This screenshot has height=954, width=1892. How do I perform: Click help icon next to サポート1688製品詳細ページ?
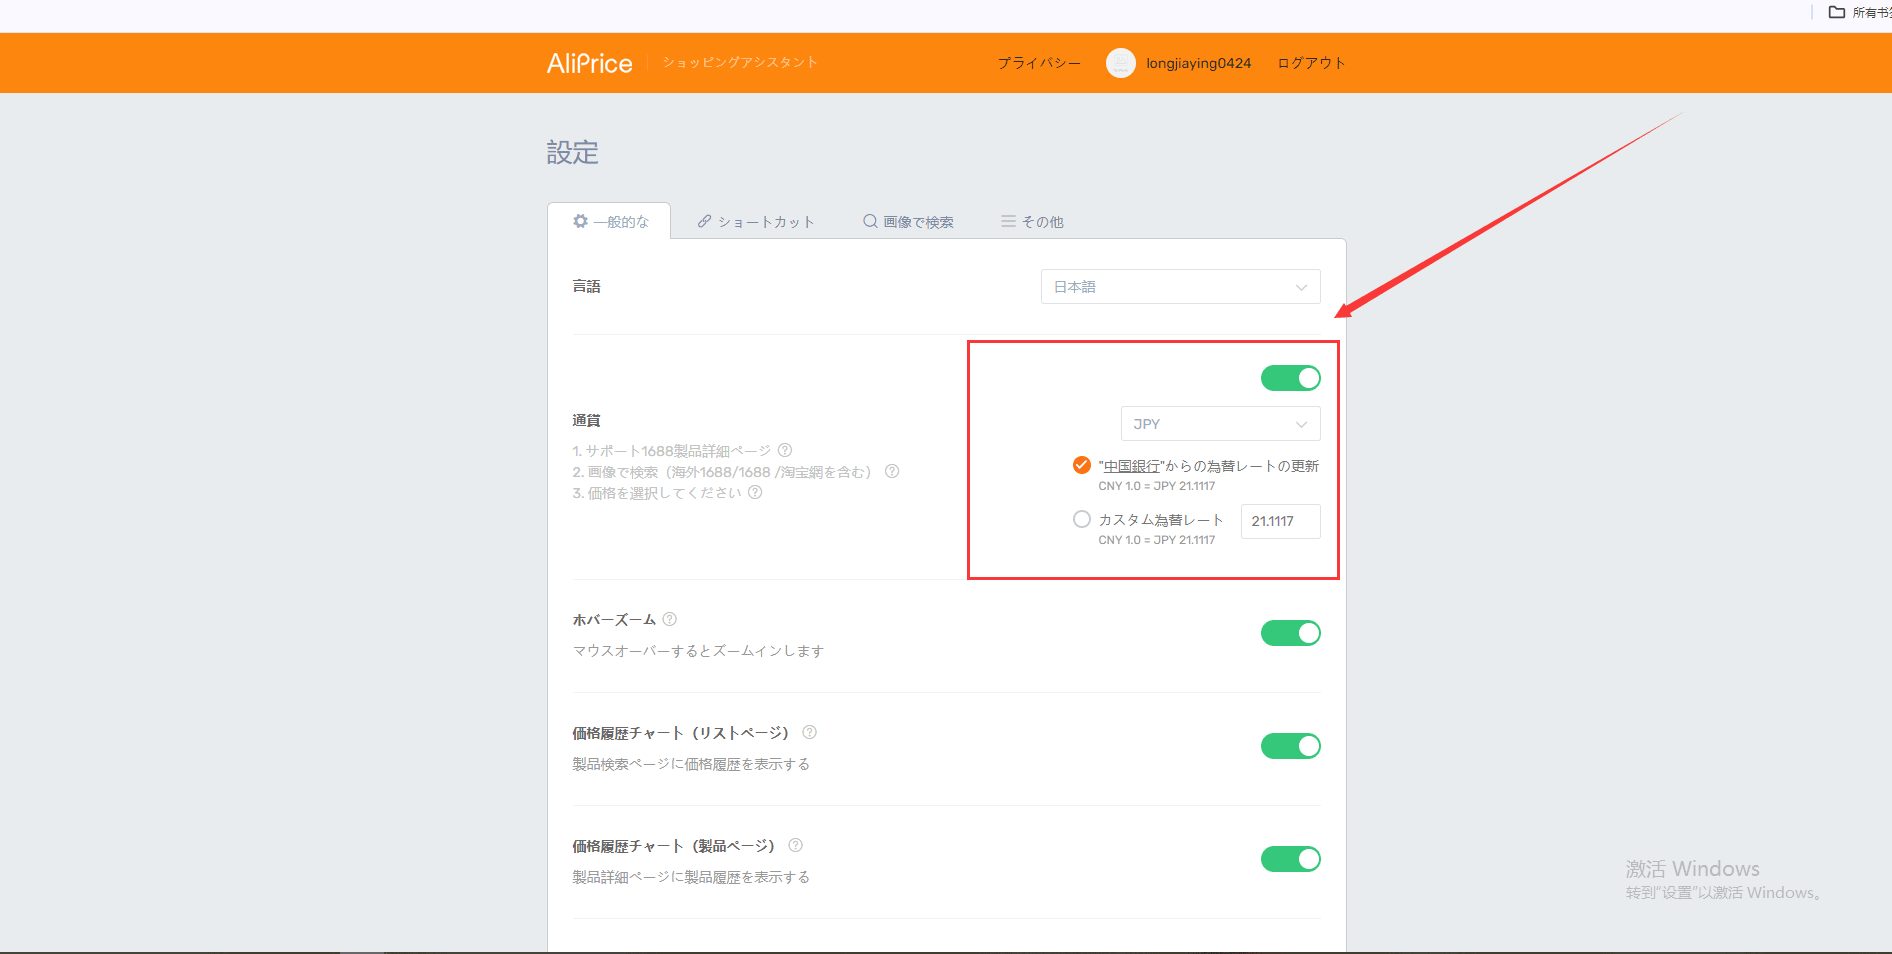(785, 450)
